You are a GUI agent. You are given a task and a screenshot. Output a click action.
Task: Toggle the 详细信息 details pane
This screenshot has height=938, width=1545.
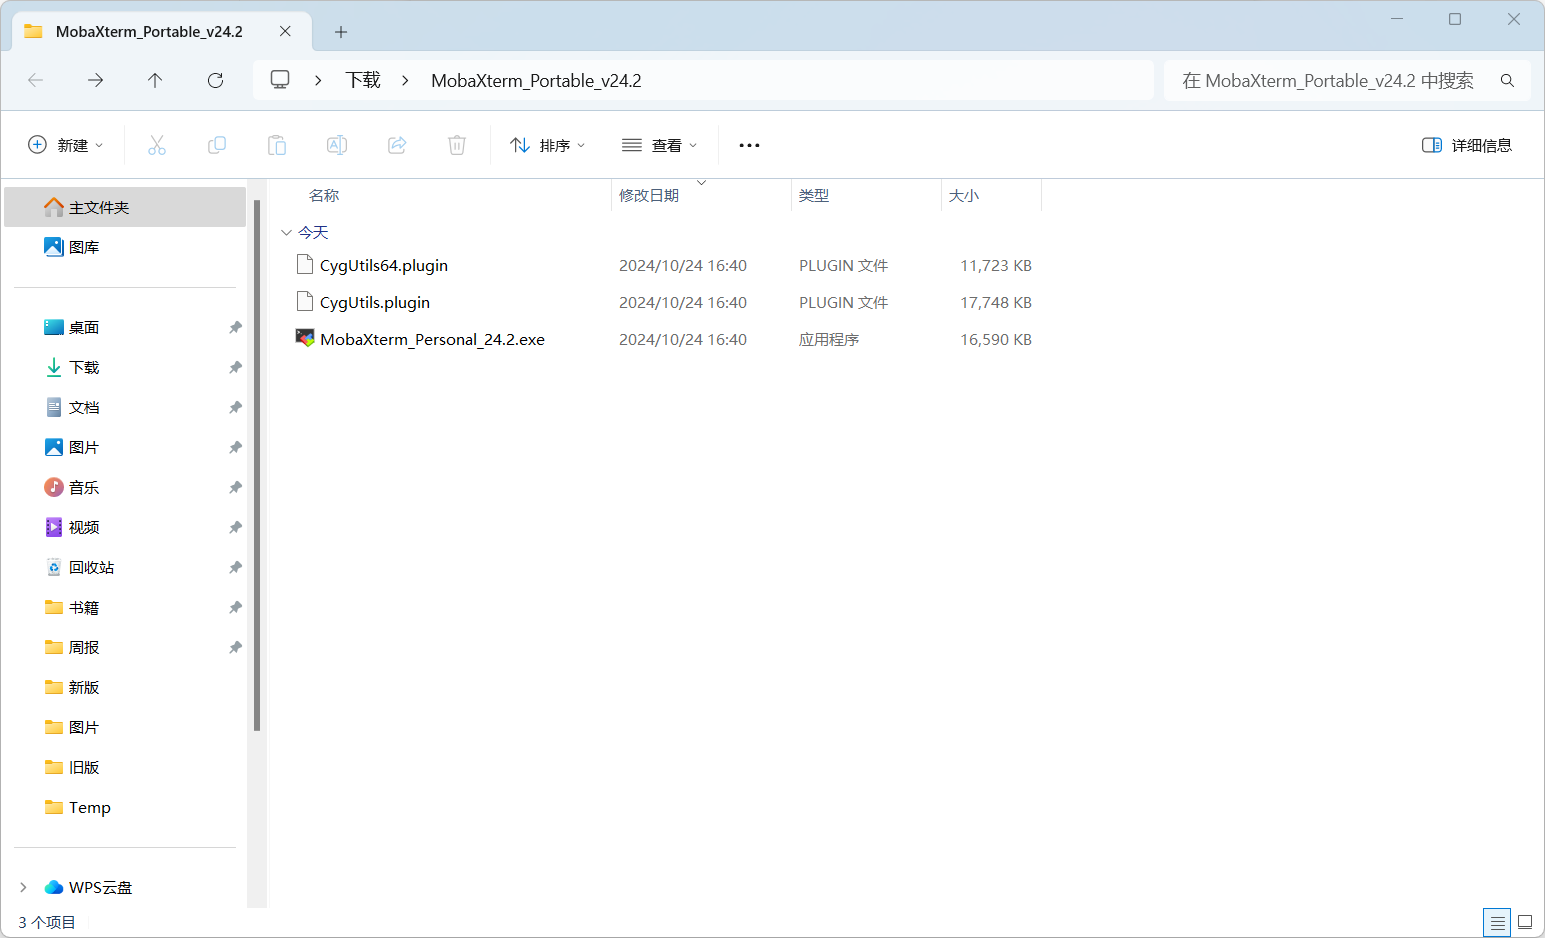click(1467, 145)
